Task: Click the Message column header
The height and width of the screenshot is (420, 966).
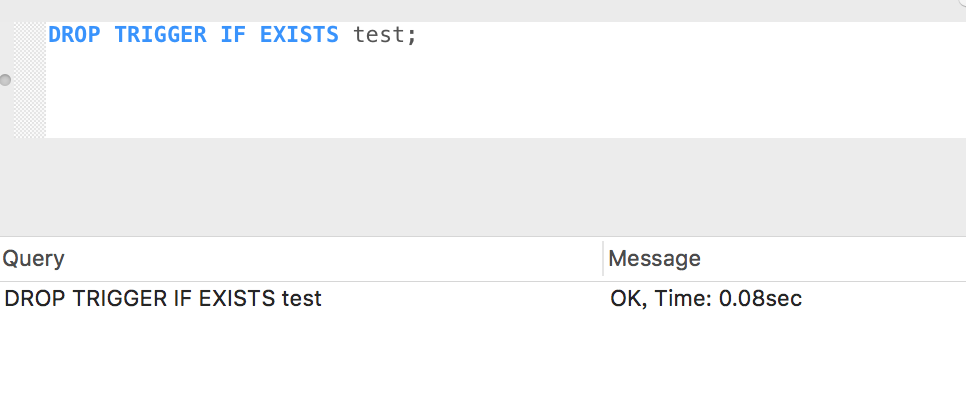Action: 654,259
